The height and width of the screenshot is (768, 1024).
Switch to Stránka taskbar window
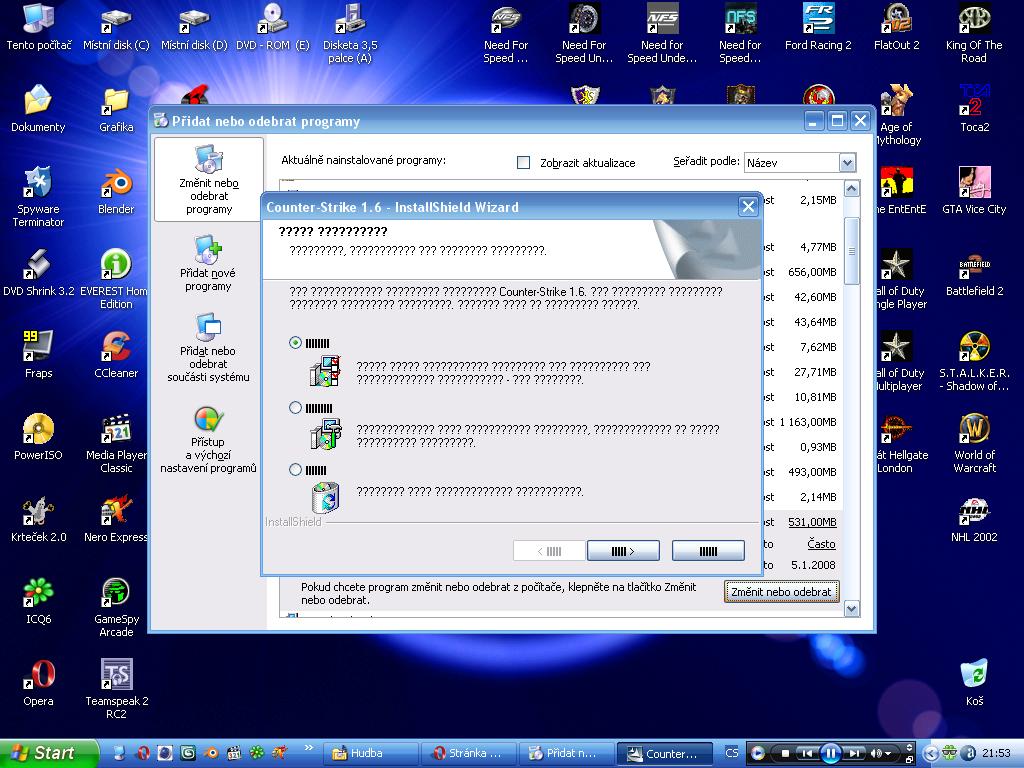point(468,753)
